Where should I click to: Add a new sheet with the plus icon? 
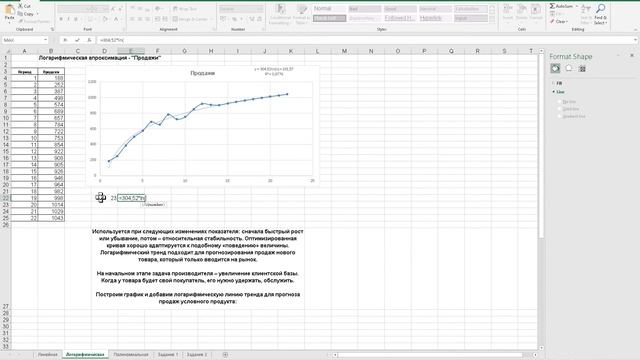[x=225, y=355]
